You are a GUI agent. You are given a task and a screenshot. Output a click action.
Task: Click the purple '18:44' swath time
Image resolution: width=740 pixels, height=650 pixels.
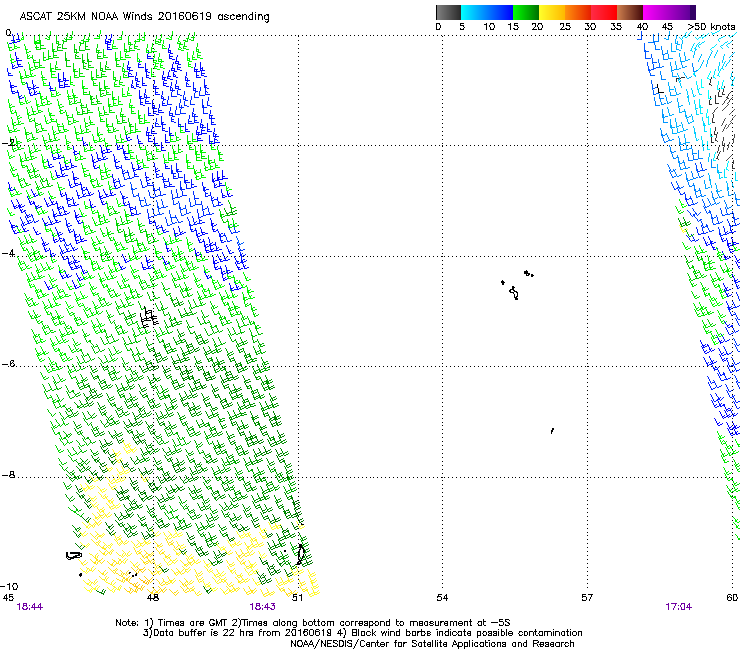pyautogui.click(x=30, y=607)
